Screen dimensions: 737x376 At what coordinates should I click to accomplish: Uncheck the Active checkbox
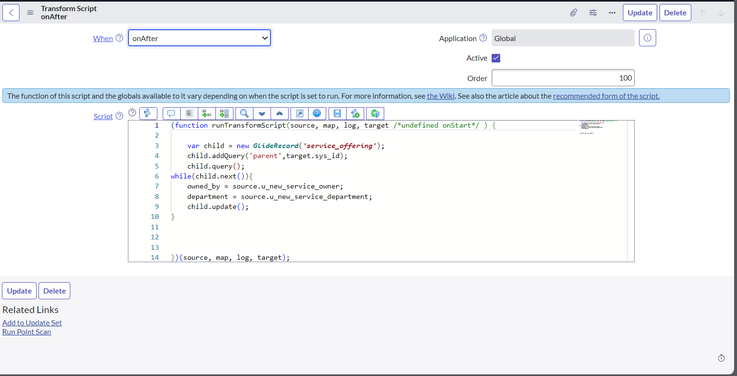pos(496,58)
